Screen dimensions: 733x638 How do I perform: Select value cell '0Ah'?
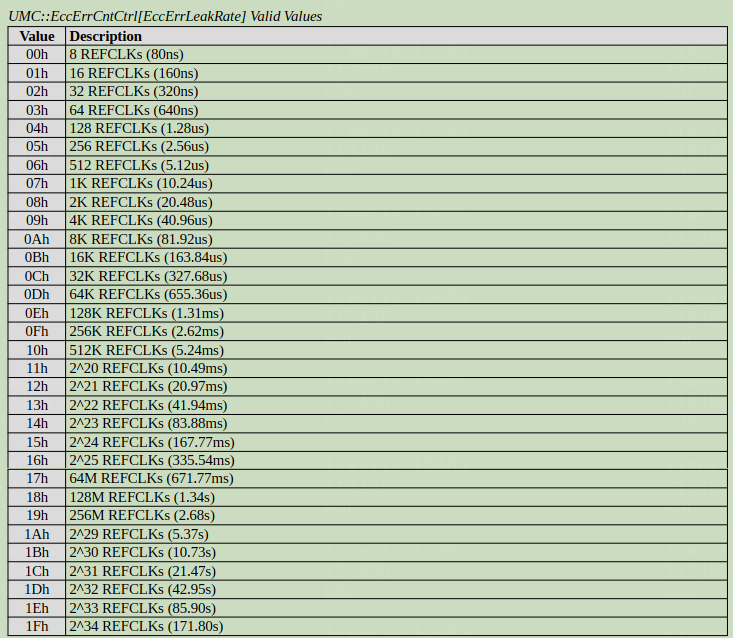[x=37, y=239]
